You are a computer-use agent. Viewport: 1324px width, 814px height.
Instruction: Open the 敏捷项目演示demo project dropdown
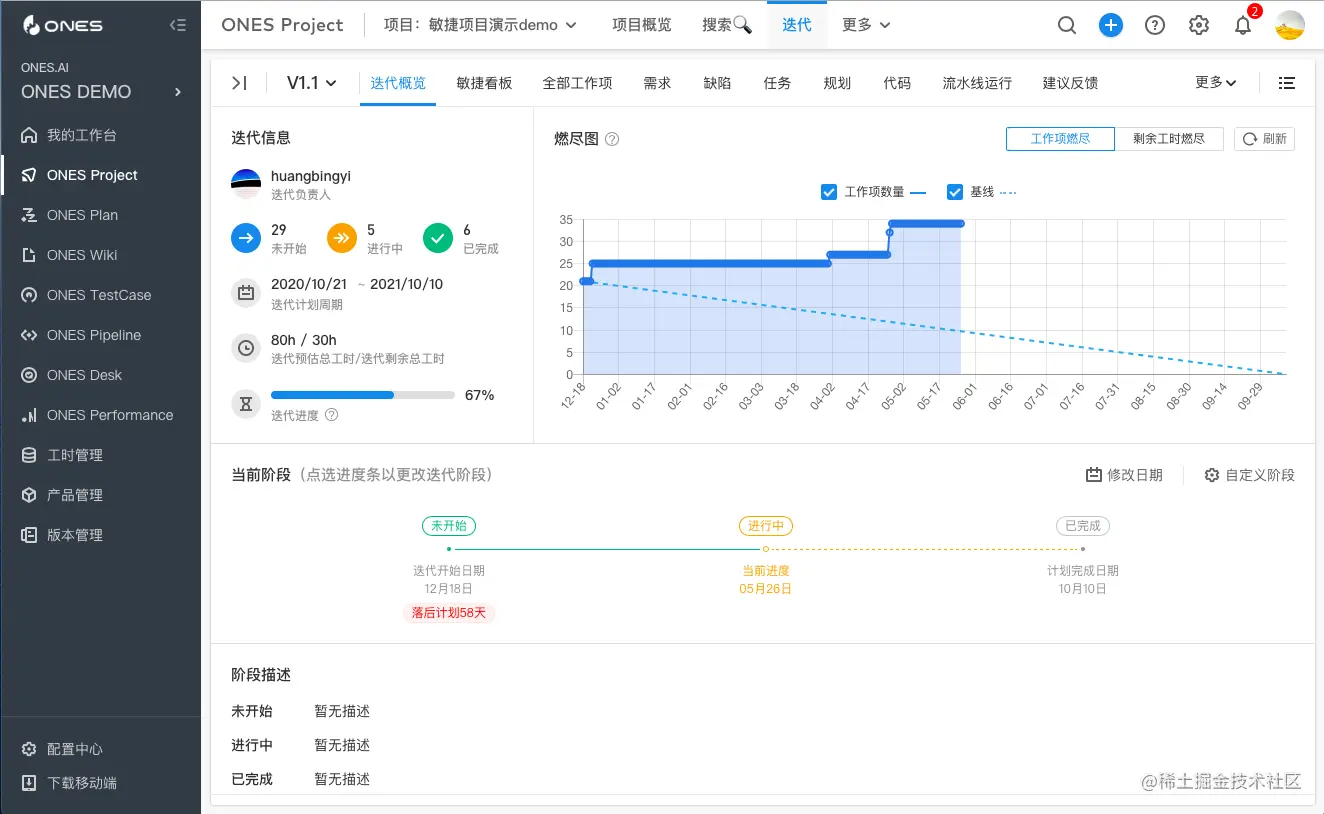point(480,25)
